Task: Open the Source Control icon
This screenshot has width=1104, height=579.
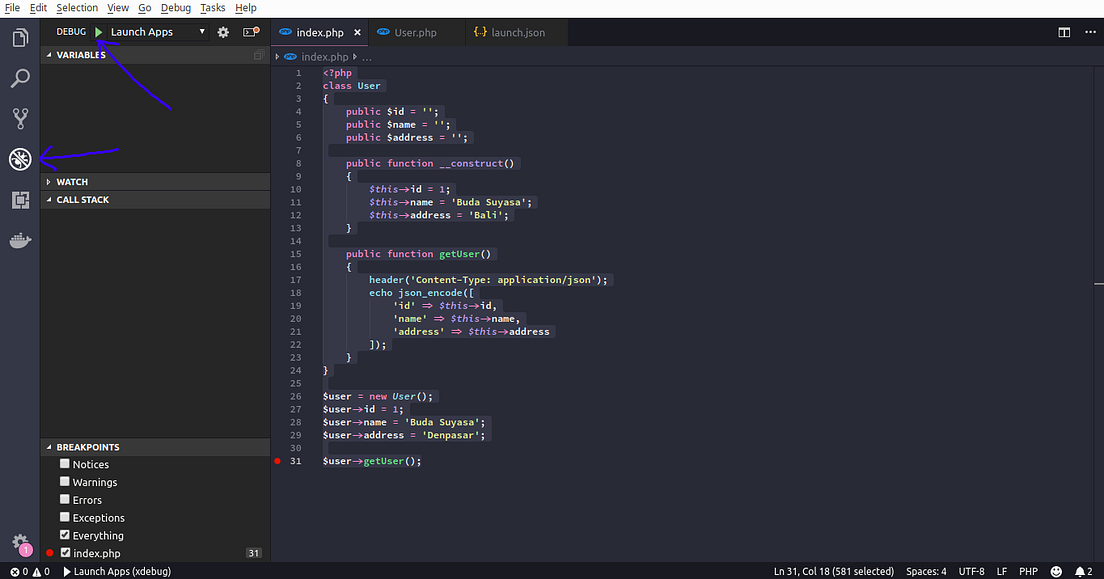Action: [x=20, y=118]
